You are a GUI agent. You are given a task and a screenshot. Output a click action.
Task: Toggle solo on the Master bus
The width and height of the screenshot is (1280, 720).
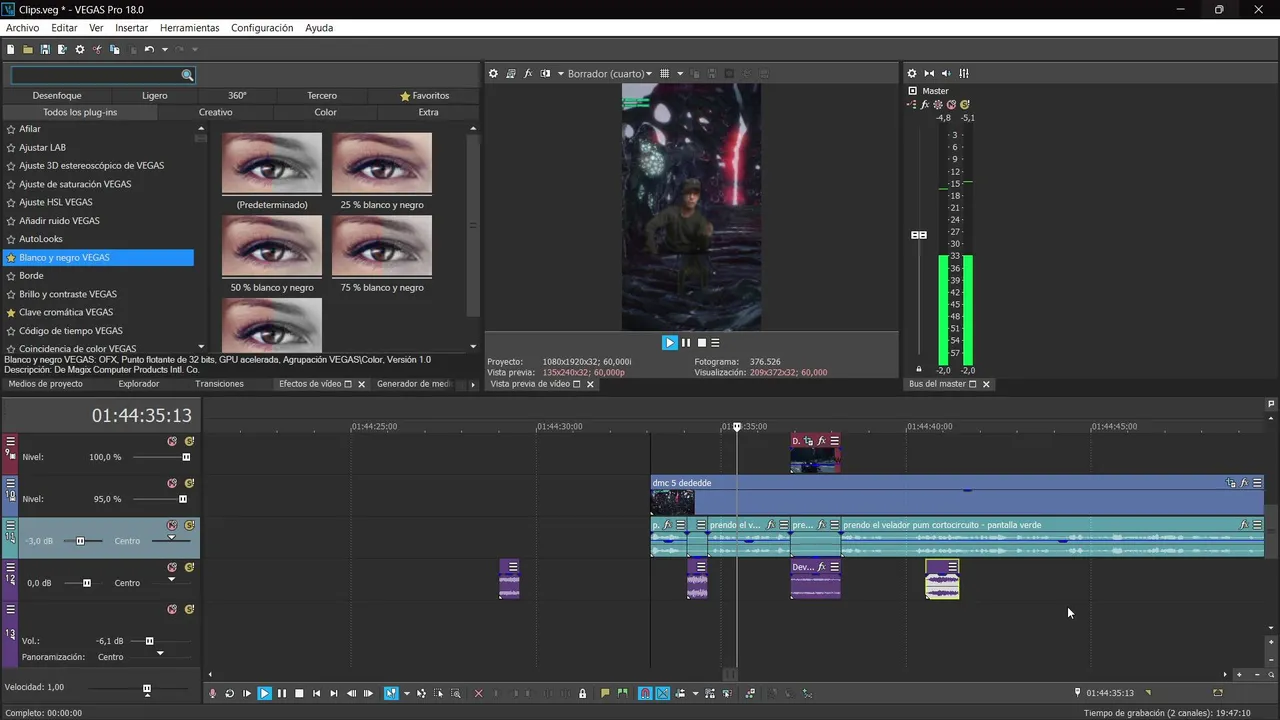(965, 104)
